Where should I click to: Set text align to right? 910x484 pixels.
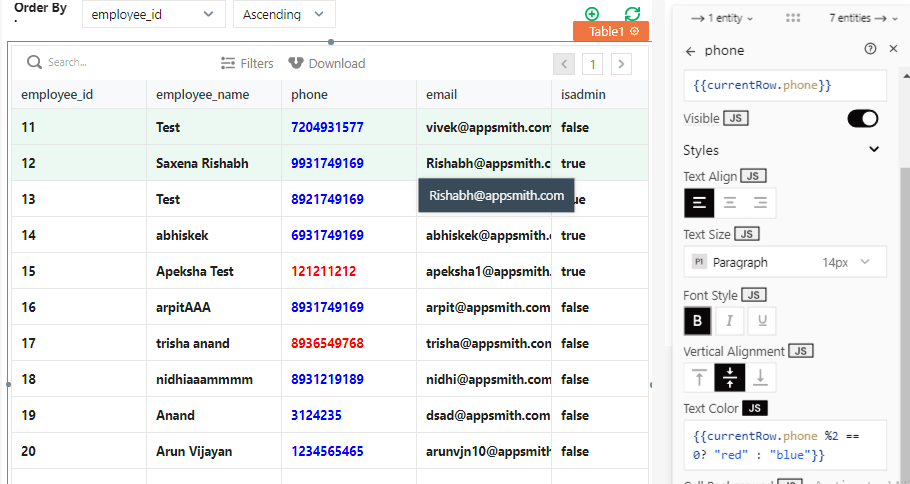coord(760,203)
